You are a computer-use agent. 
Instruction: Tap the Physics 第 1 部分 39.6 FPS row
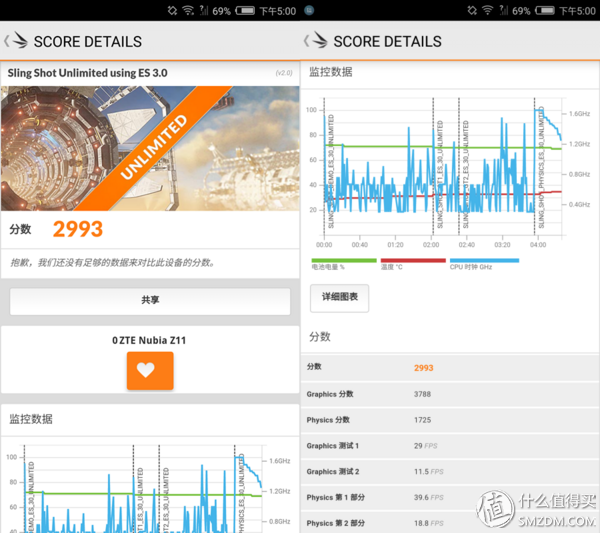click(450, 497)
